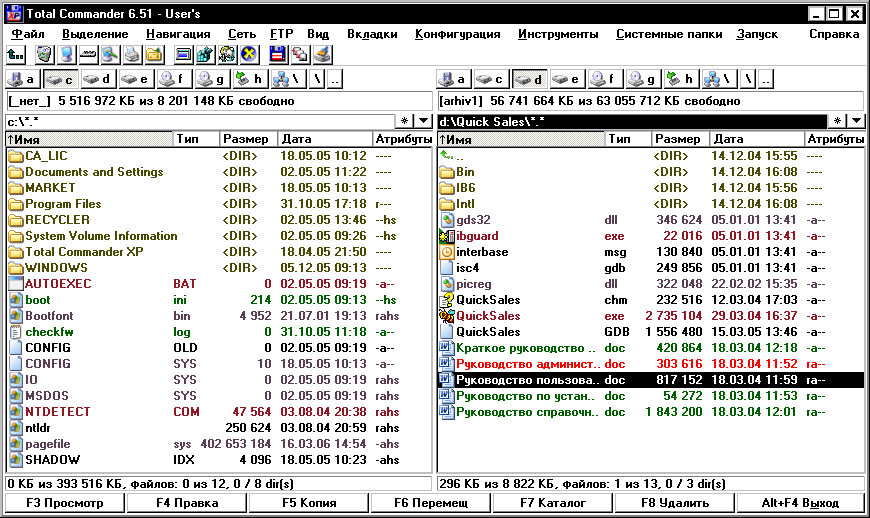
Task: Open the Системные папки menu
Action: pos(669,34)
